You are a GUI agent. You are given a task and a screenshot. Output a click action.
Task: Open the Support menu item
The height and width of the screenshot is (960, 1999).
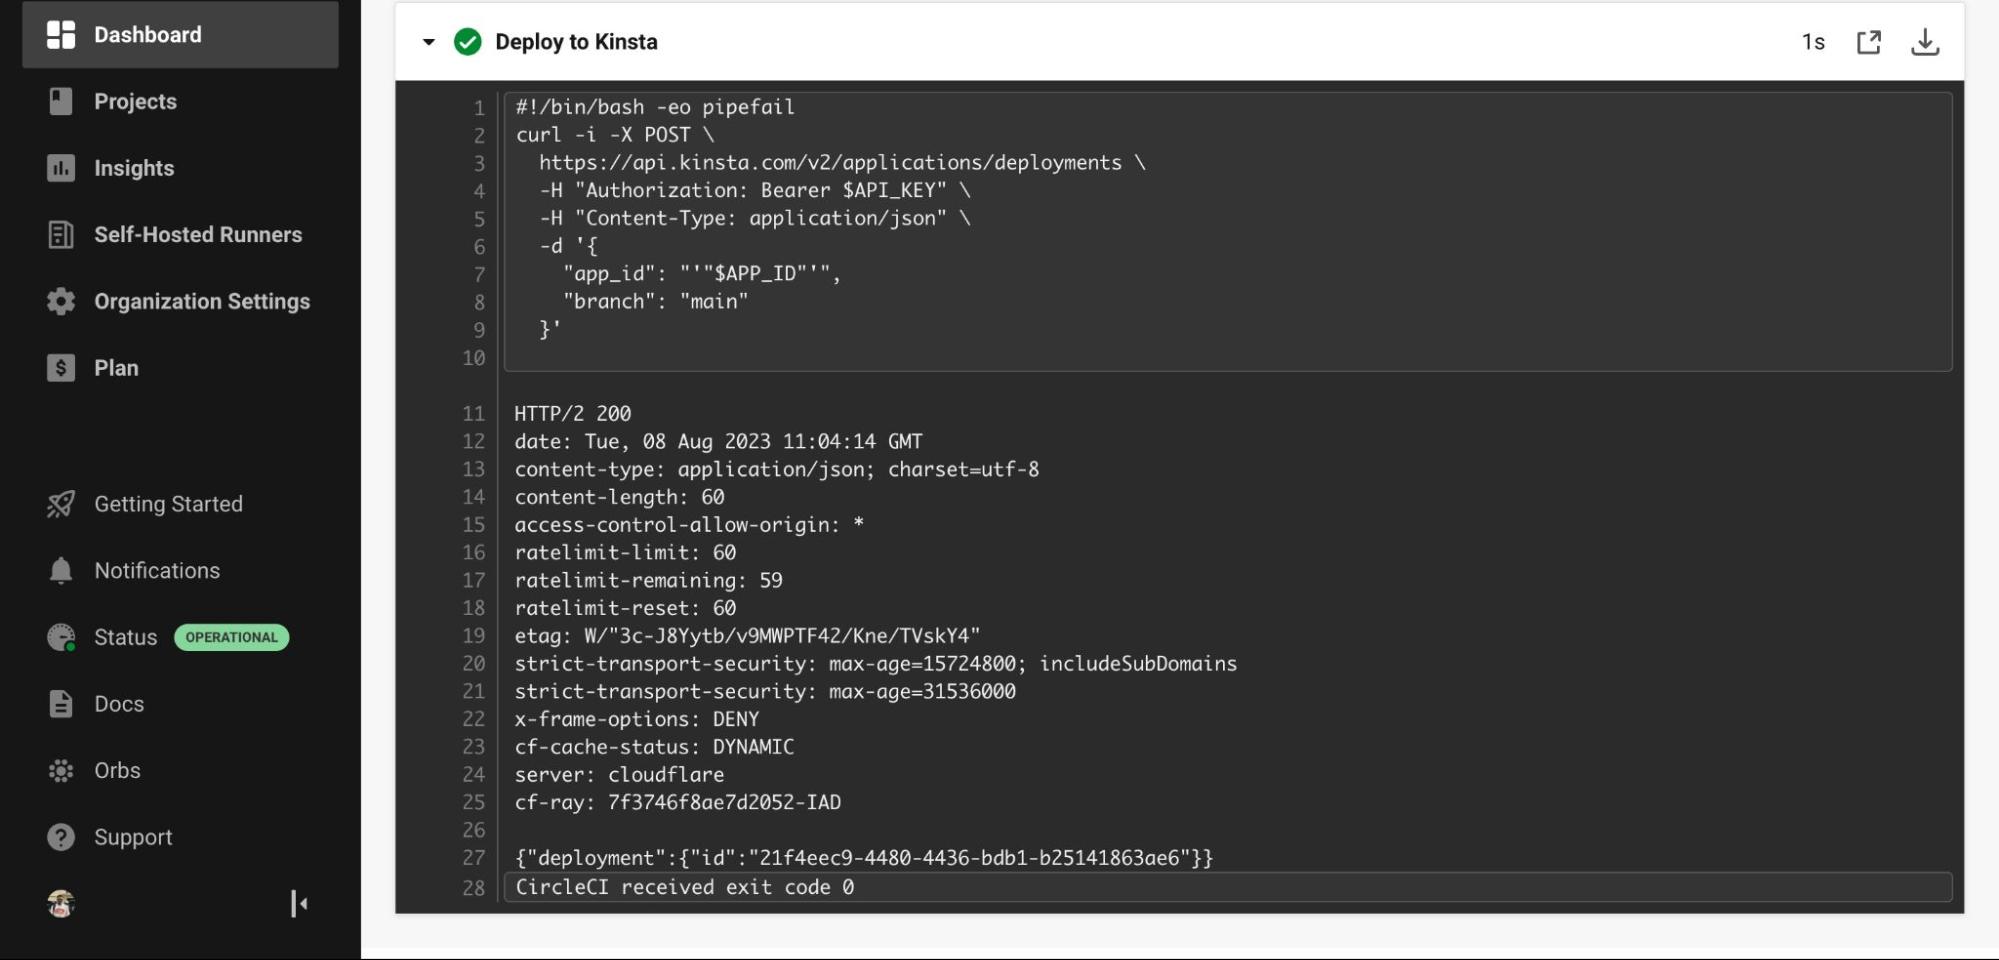133,837
